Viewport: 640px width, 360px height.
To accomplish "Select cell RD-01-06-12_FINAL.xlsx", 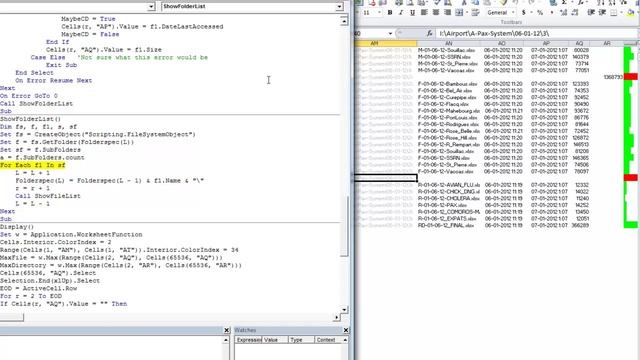I will click(x=449, y=225).
